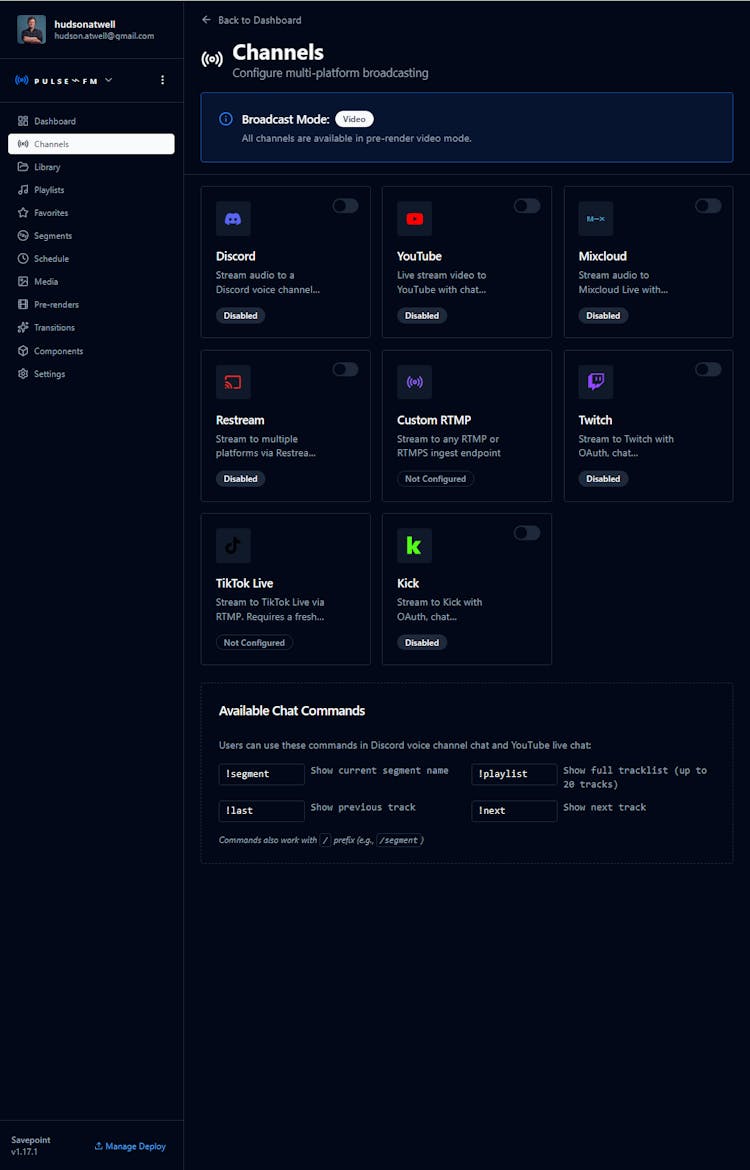Viewport: 750px width, 1170px height.
Task: Open the three-dot menu beside Pulse FM
Action: (x=163, y=80)
